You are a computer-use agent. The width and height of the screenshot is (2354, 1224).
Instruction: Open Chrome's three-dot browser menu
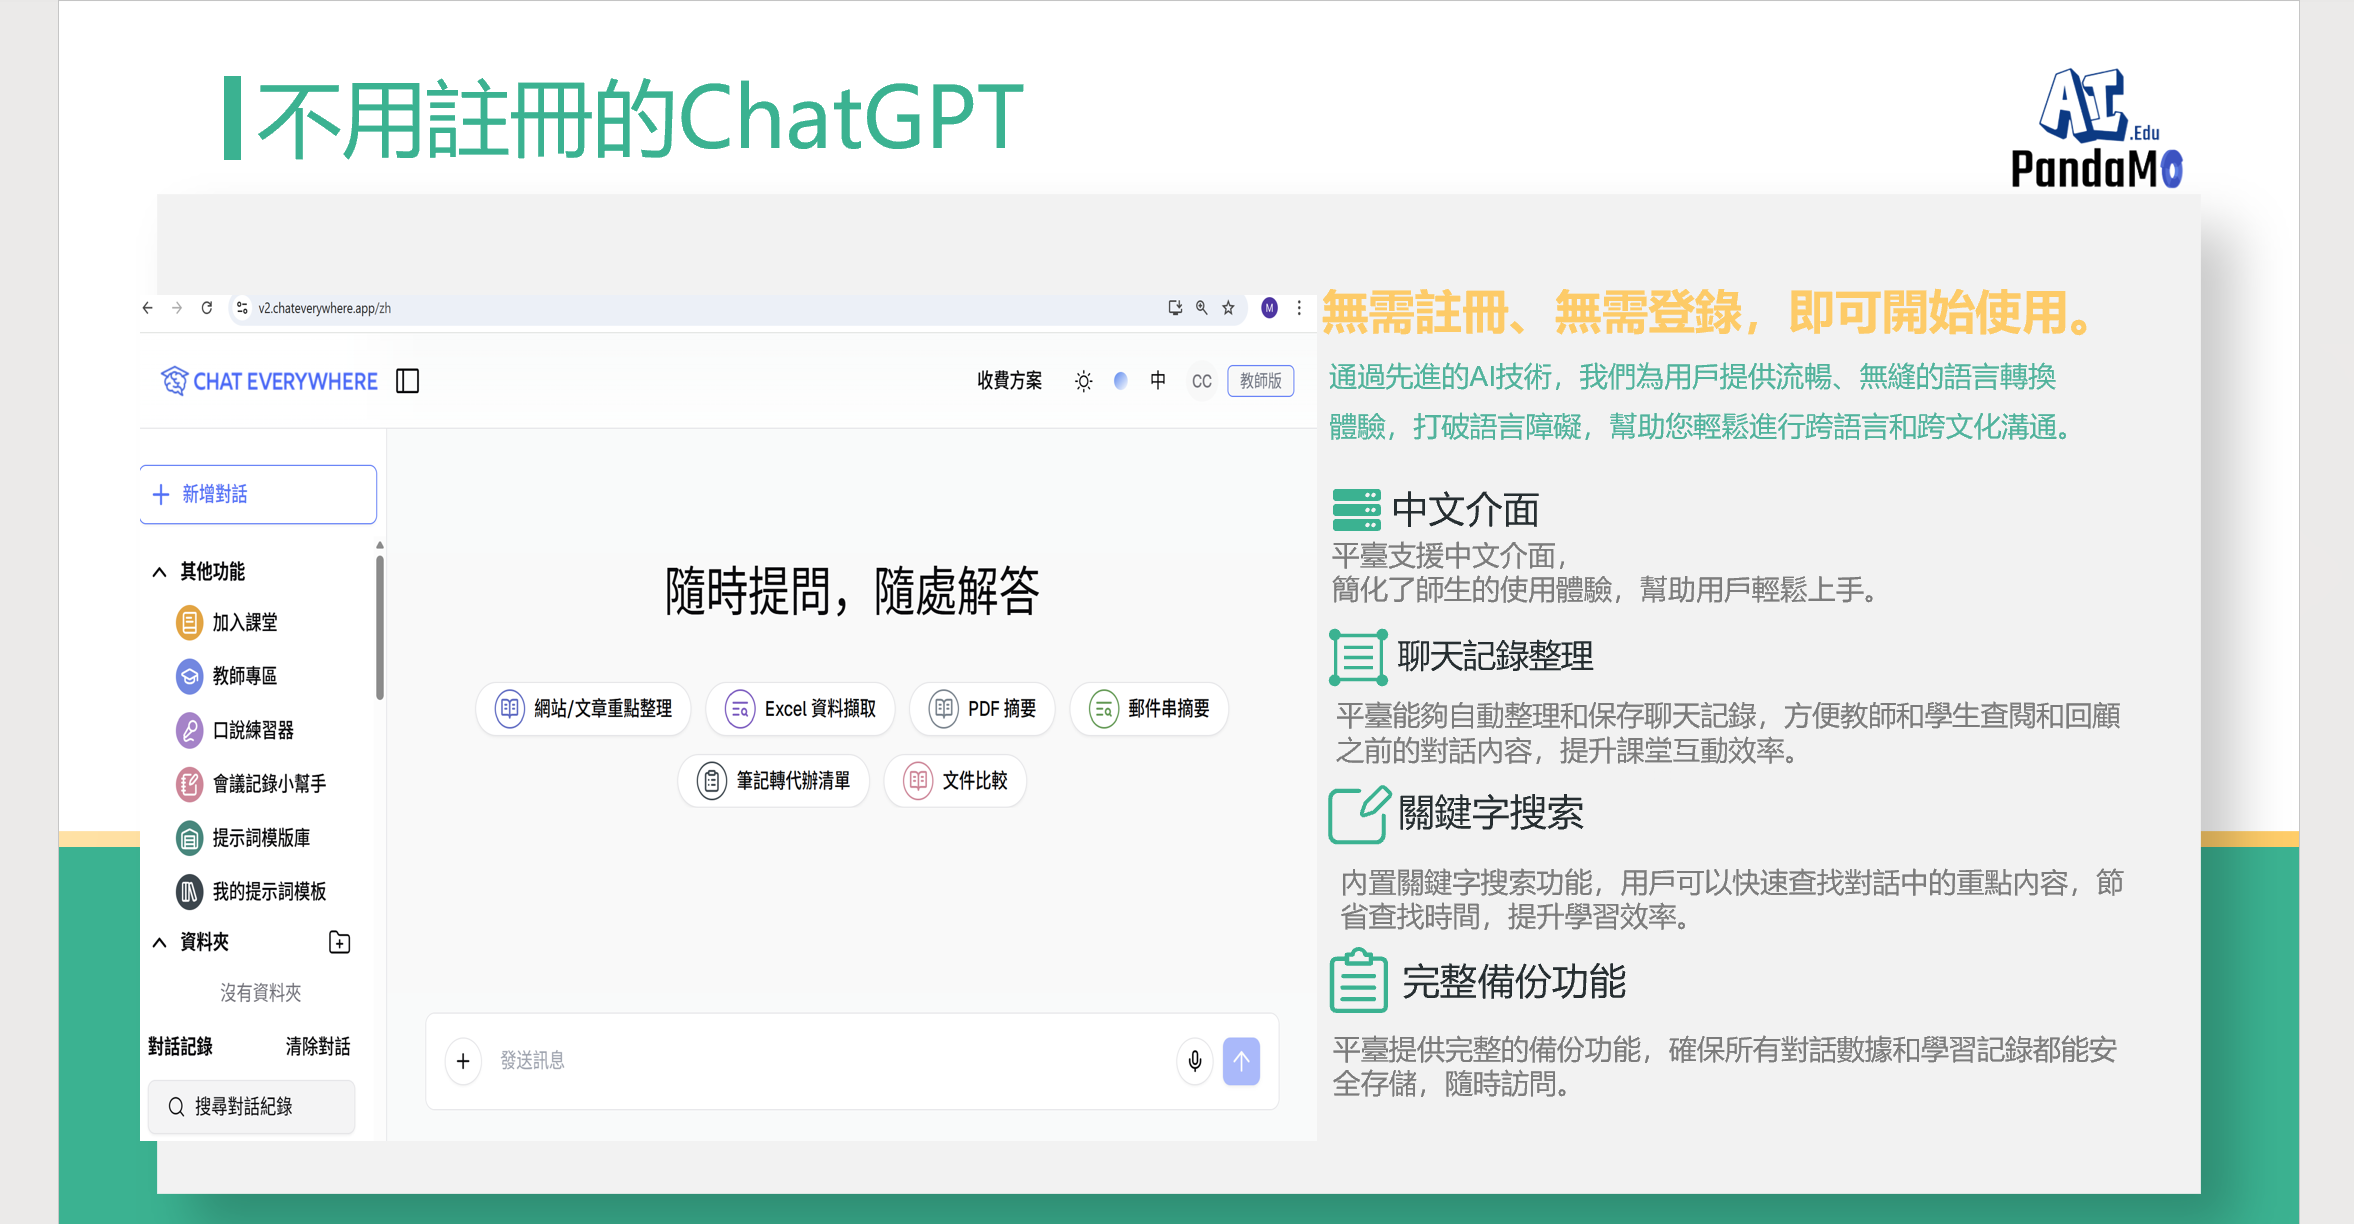[x=1298, y=308]
